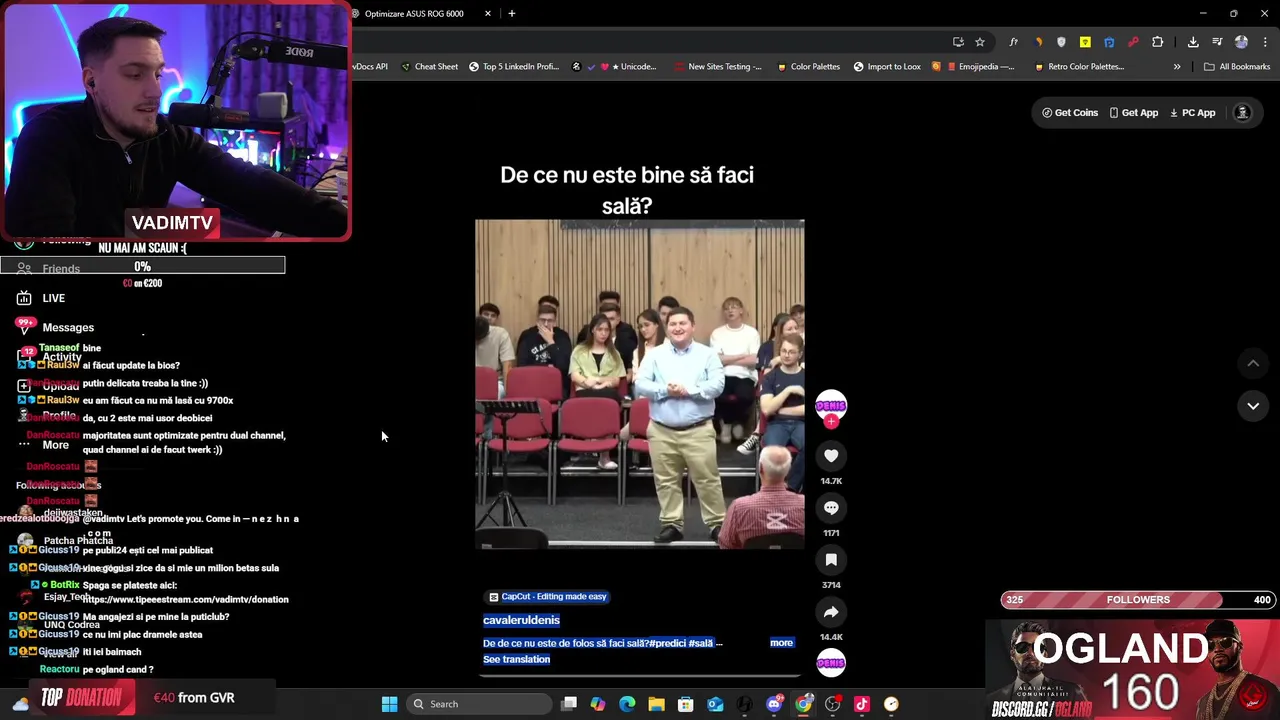The width and height of the screenshot is (1280, 720).
Task: Click the Windows taskbar Search box
Action: pos(479,704)
